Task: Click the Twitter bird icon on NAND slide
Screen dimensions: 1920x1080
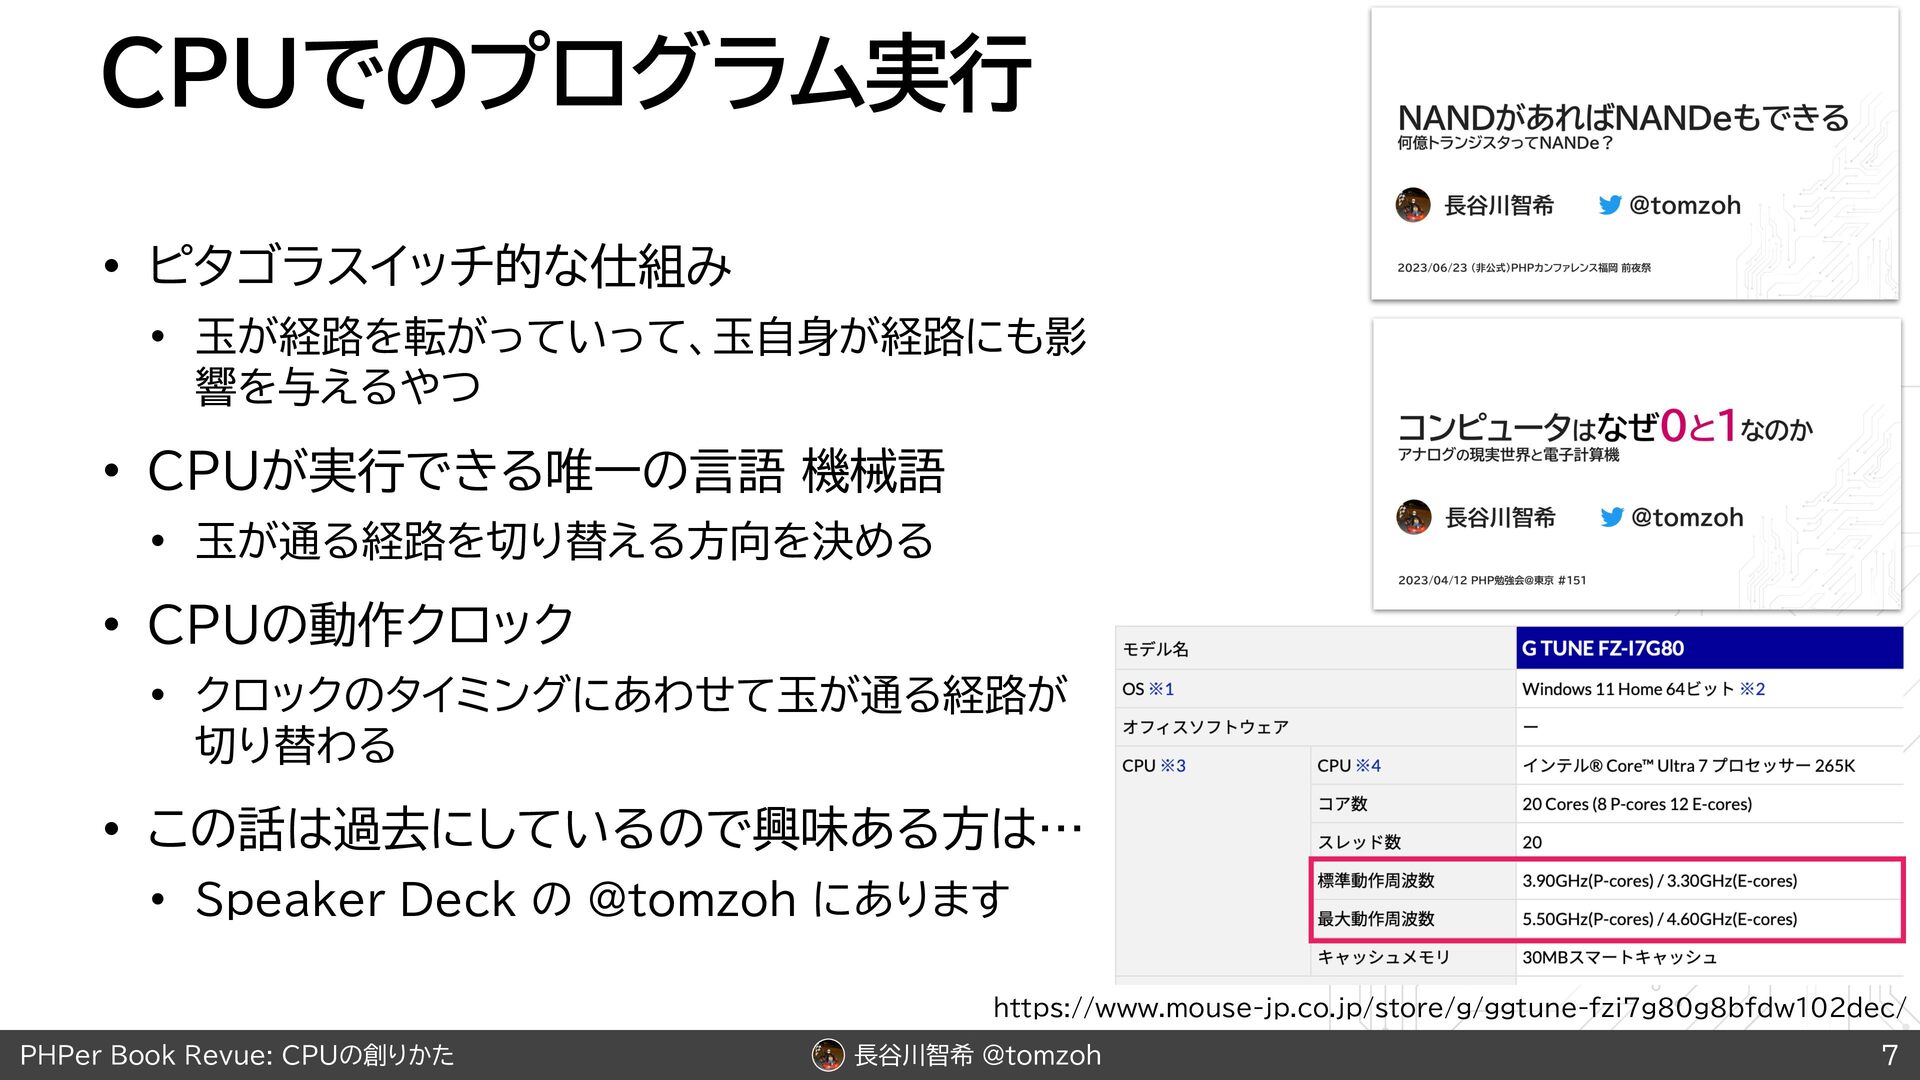Action: coord(1609,205)
